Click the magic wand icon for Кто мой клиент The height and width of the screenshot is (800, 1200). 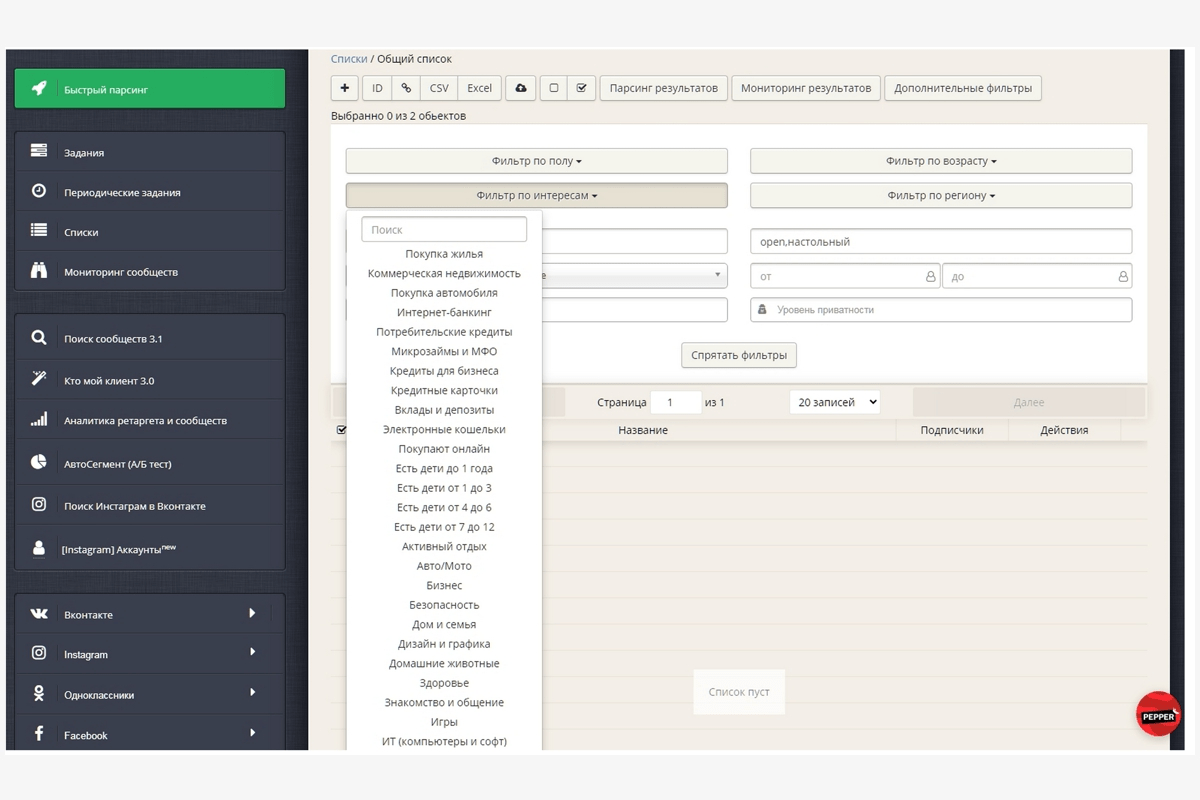[39, 379]
